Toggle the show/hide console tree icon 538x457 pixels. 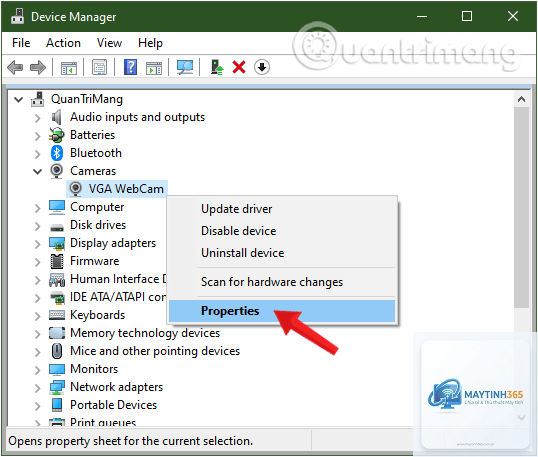click(x=69, y=68)
